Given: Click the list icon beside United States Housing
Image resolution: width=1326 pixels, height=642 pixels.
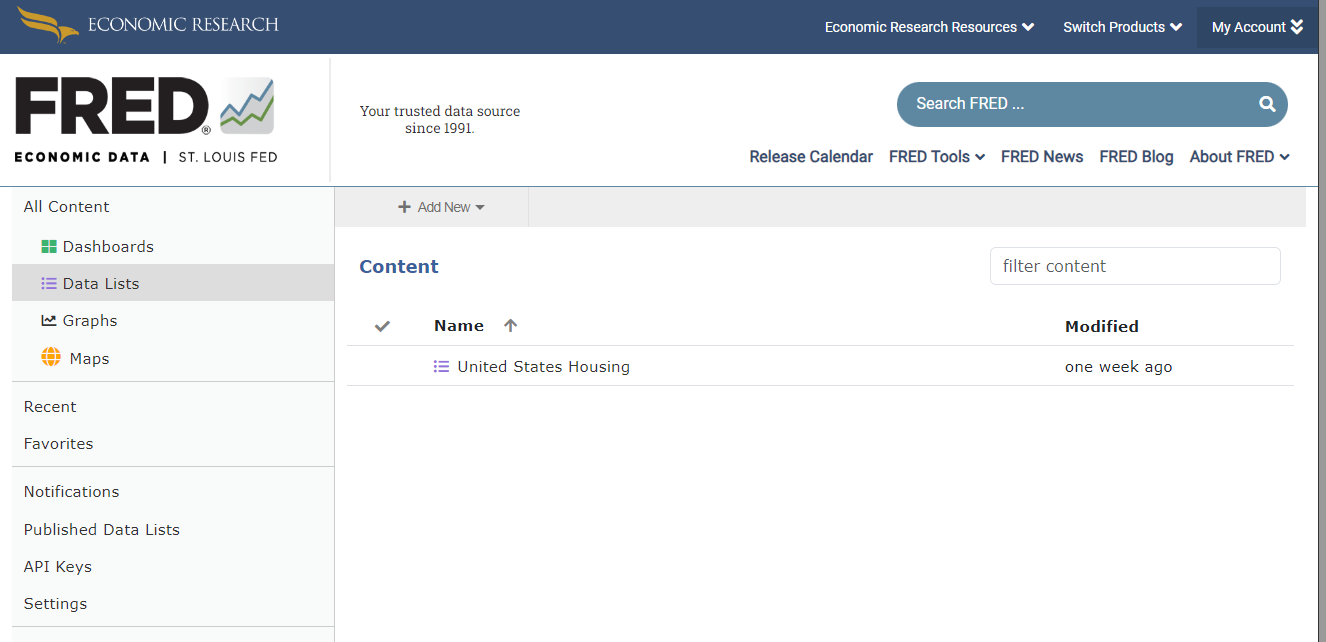Looking at the screenshot, I should [x=441, y=367].
